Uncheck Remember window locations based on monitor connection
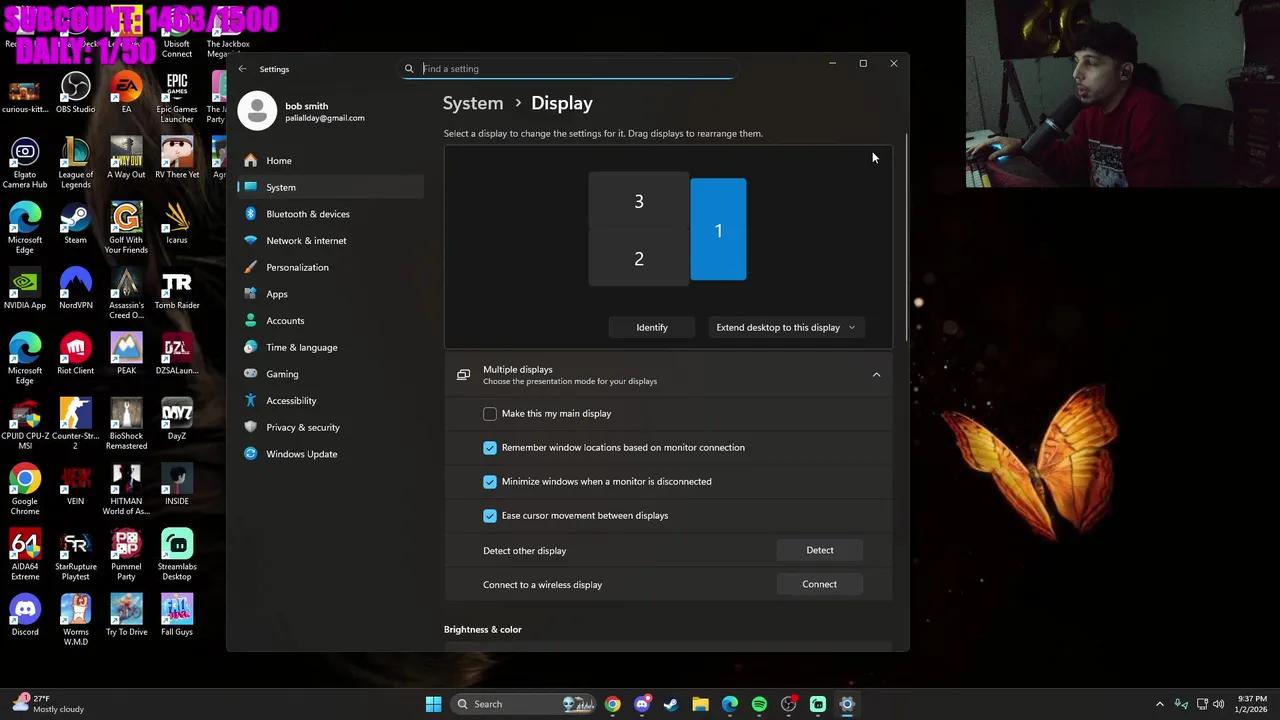Viewport: 1280px width, 720px height. [x=490, y=448]
